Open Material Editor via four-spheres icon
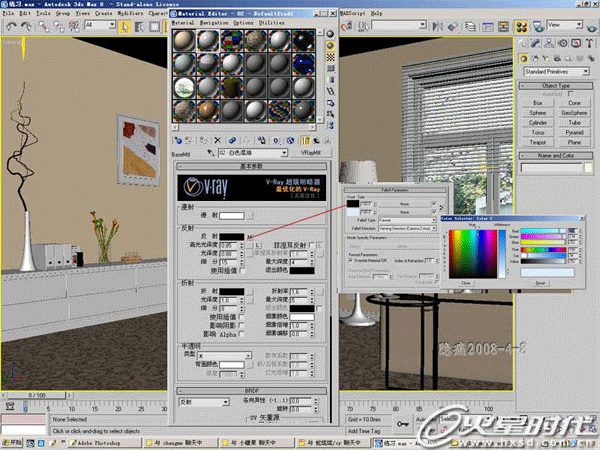Image resolution: width=600 pixels, height=450 pixels. 522,26
